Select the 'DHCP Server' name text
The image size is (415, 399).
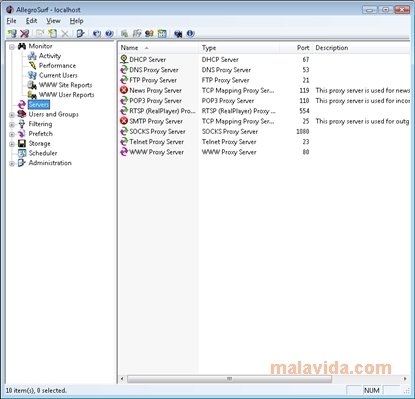pos(147,60)
